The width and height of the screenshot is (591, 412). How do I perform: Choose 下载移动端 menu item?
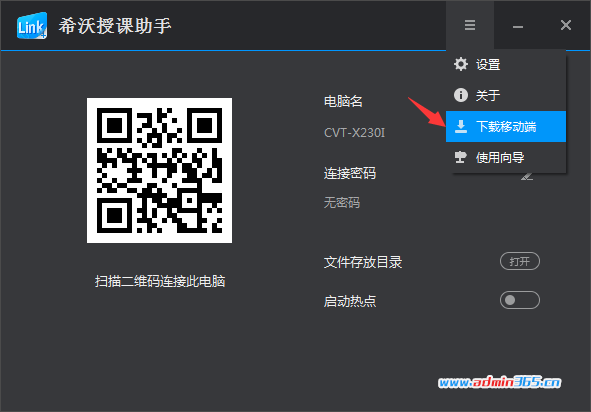506,126
